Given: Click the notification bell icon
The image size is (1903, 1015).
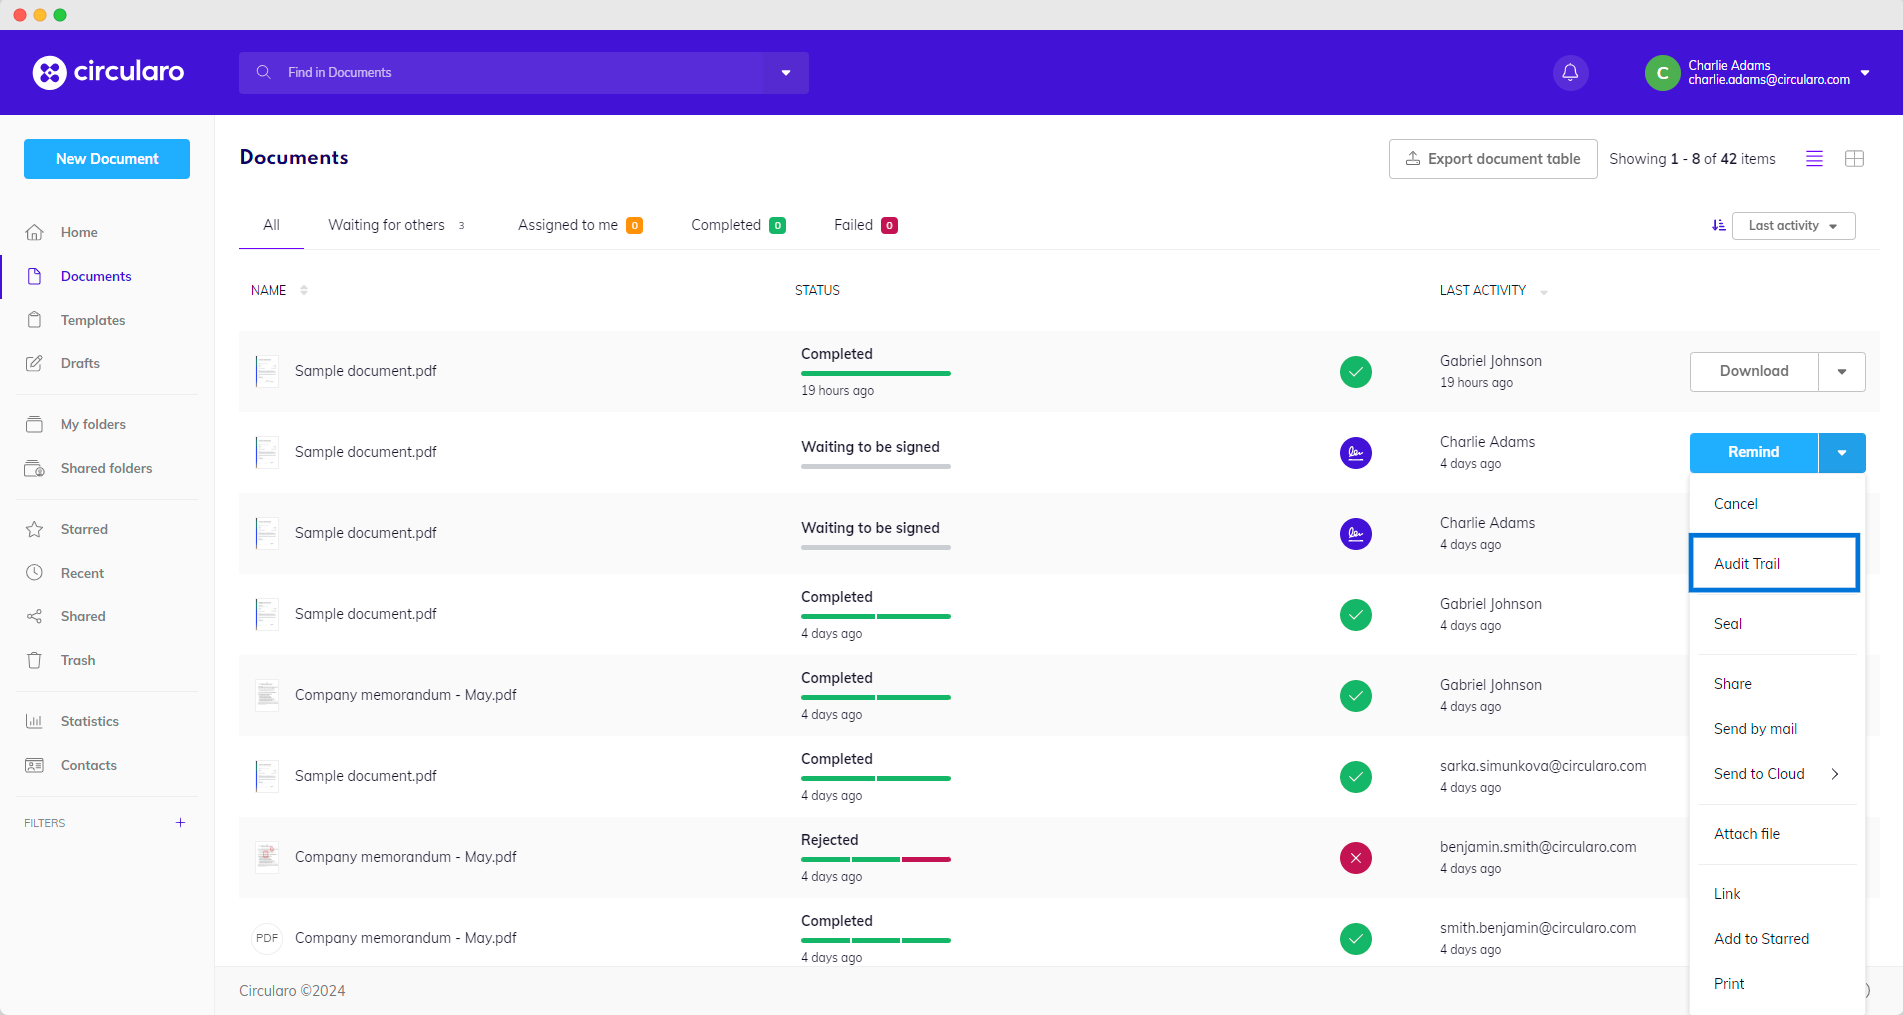Looking at the screenshot, I should pyautogui.click(x=1570, y=72).
